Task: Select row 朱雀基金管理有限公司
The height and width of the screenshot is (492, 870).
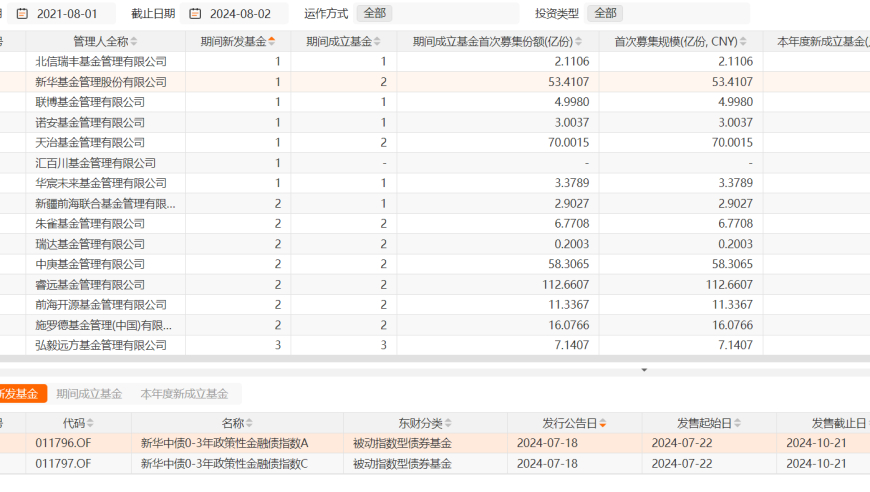Action: 435,224
